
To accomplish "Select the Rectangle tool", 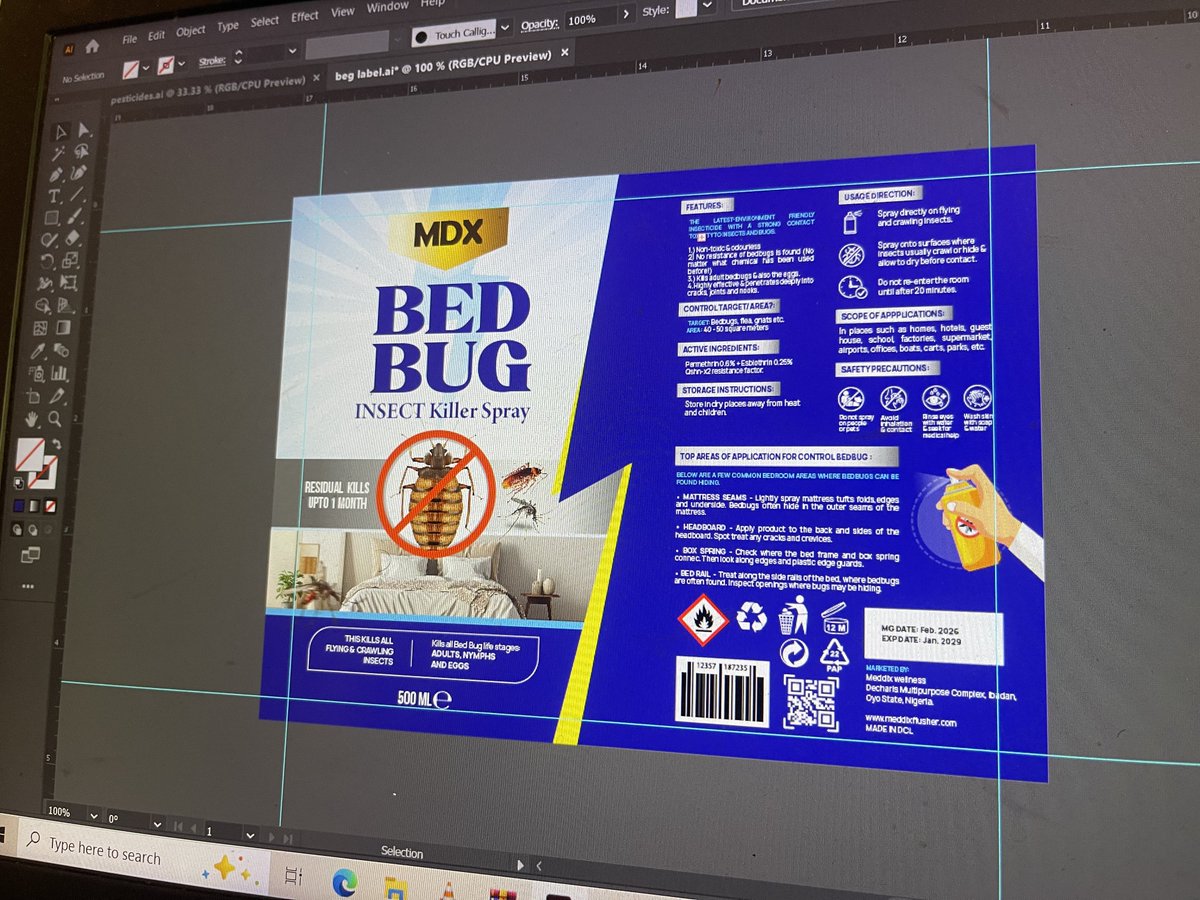I will pos(52,217).
